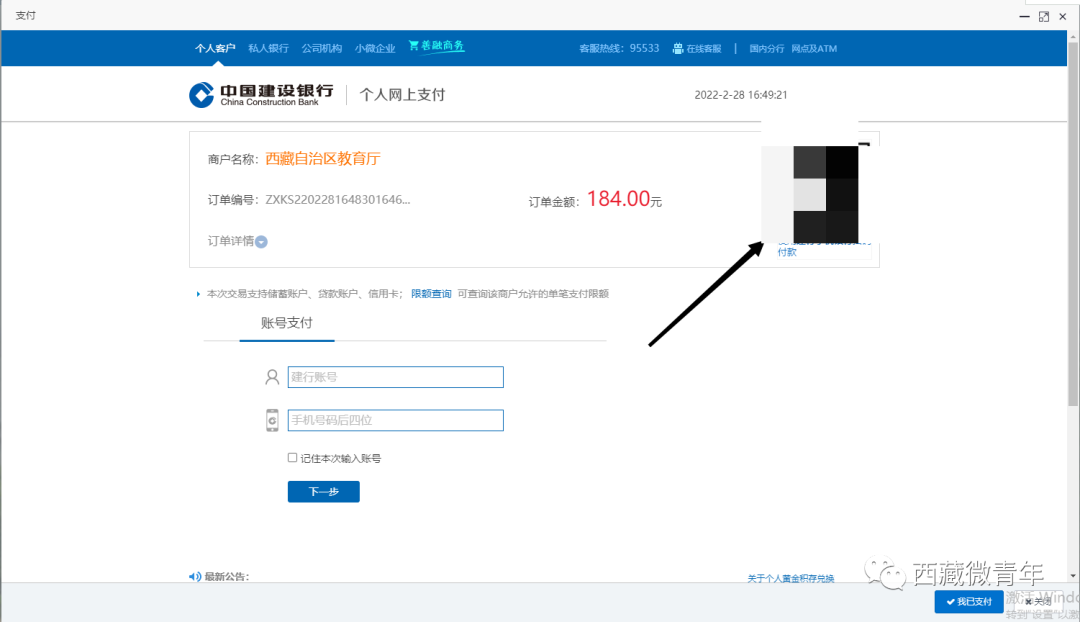Focus the 手机号码后四位 input field
Image resolution: width=1080 pixels, height=622 pixels.
coord(395,420)
